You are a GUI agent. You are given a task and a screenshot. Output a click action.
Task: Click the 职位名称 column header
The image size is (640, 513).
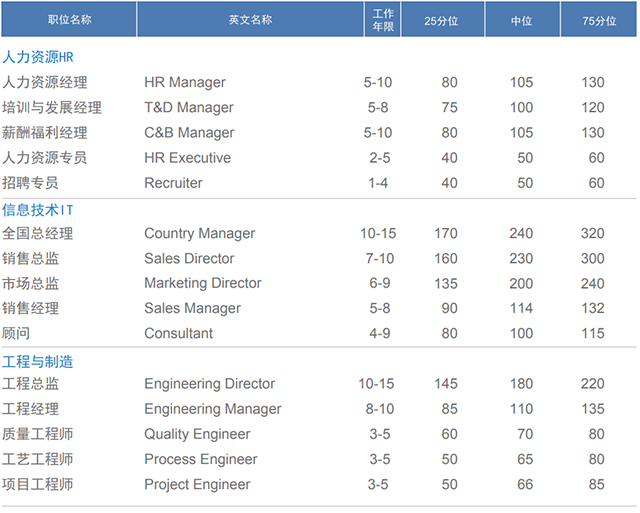(69, 19)
